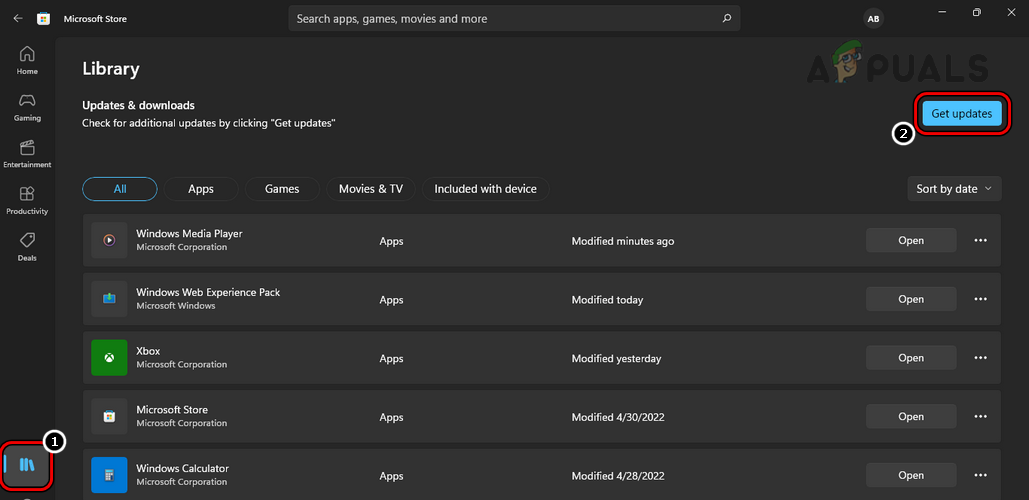Expand the Sort by date dropdown

[954, 189]
